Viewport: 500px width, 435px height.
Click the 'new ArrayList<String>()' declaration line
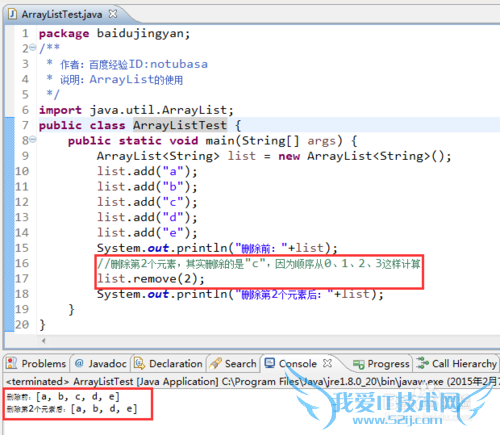tap(274, 156)
